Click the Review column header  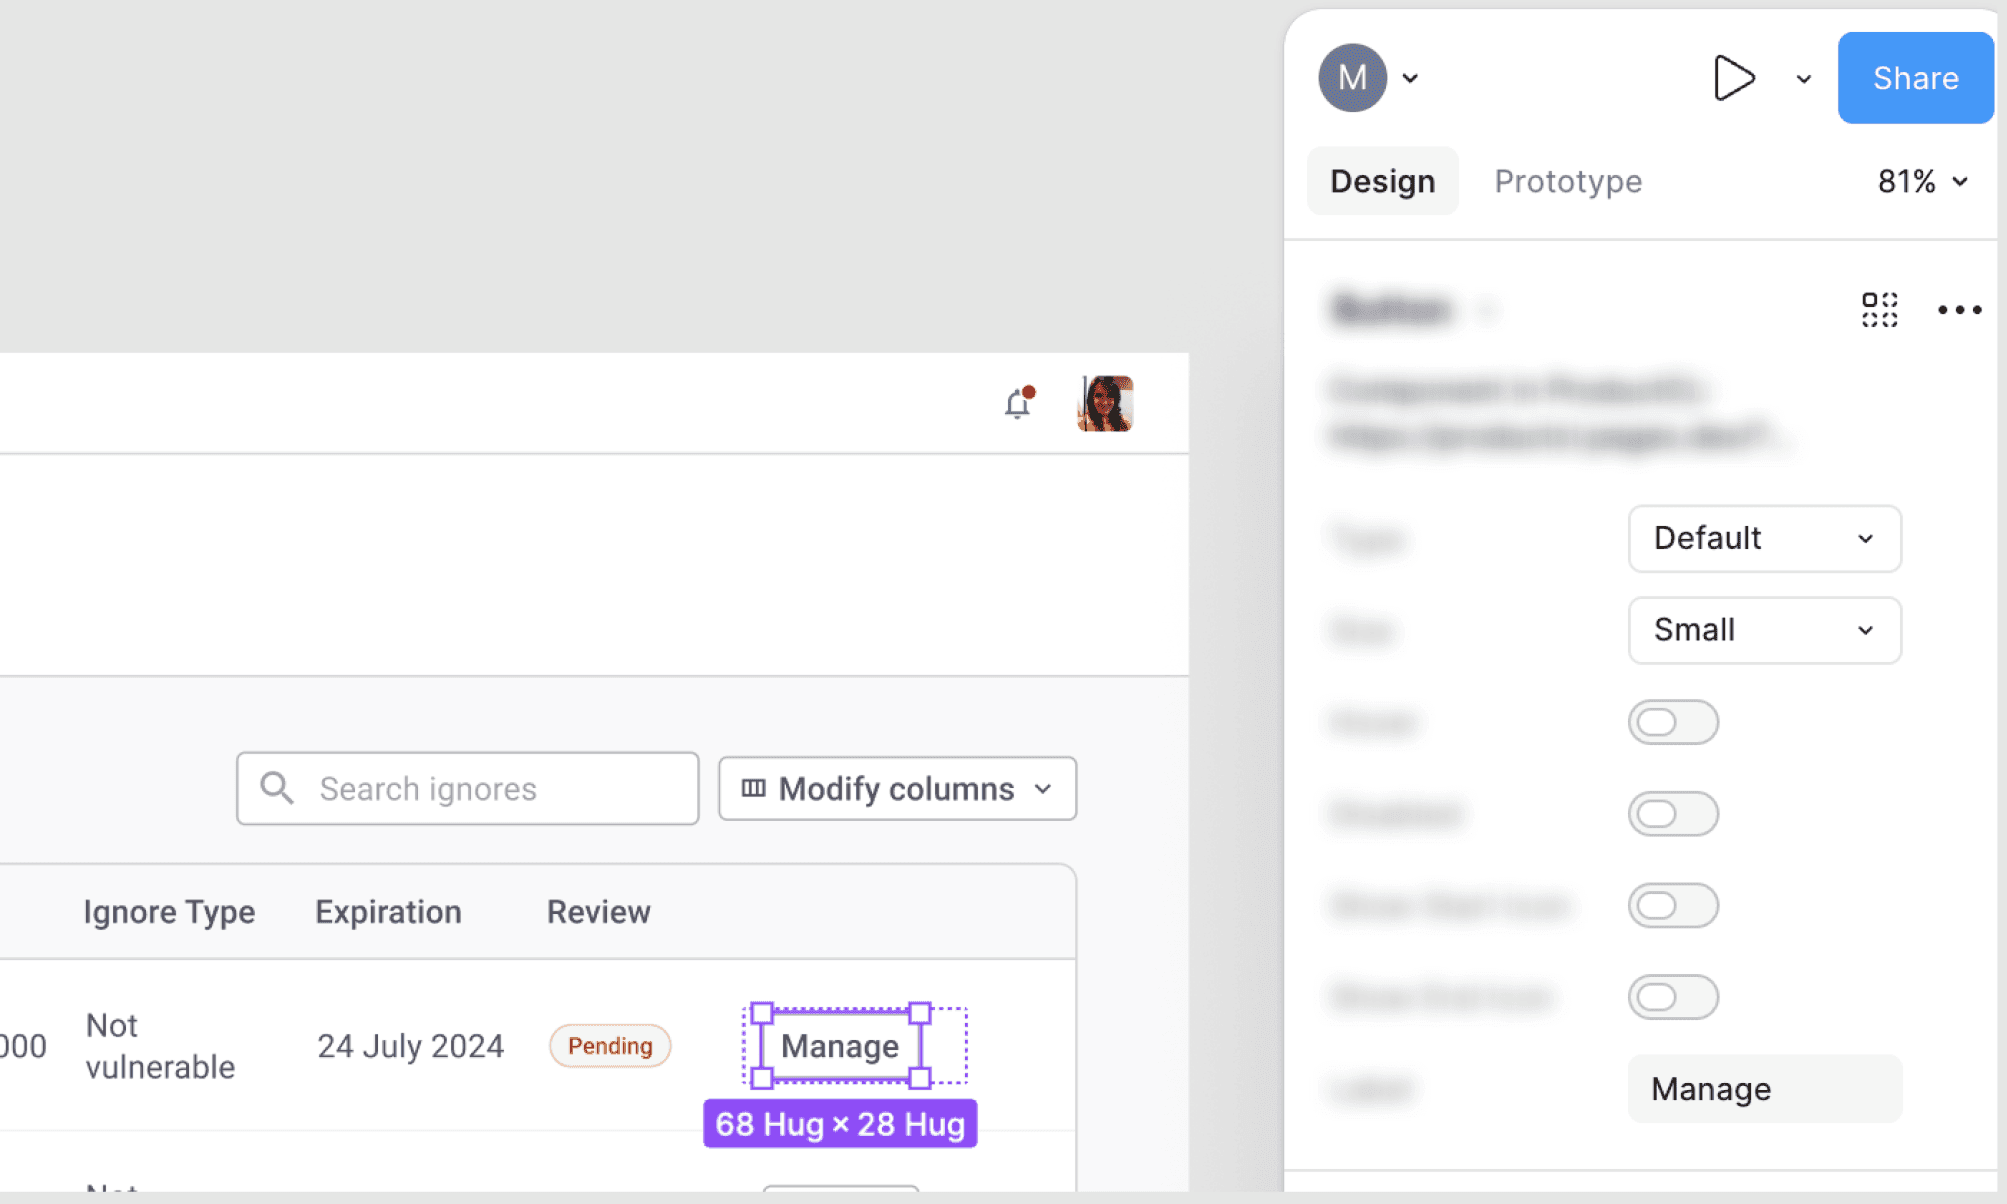(x=598, y=912)
